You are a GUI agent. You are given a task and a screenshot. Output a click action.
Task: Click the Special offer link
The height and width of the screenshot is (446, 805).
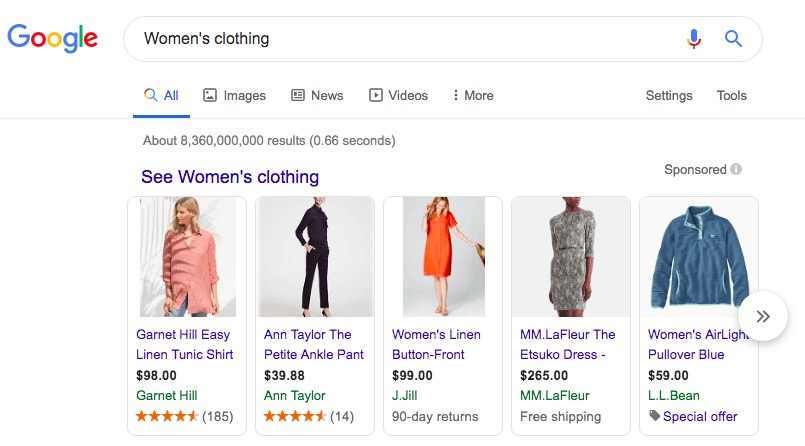click(x=700, y=416)
